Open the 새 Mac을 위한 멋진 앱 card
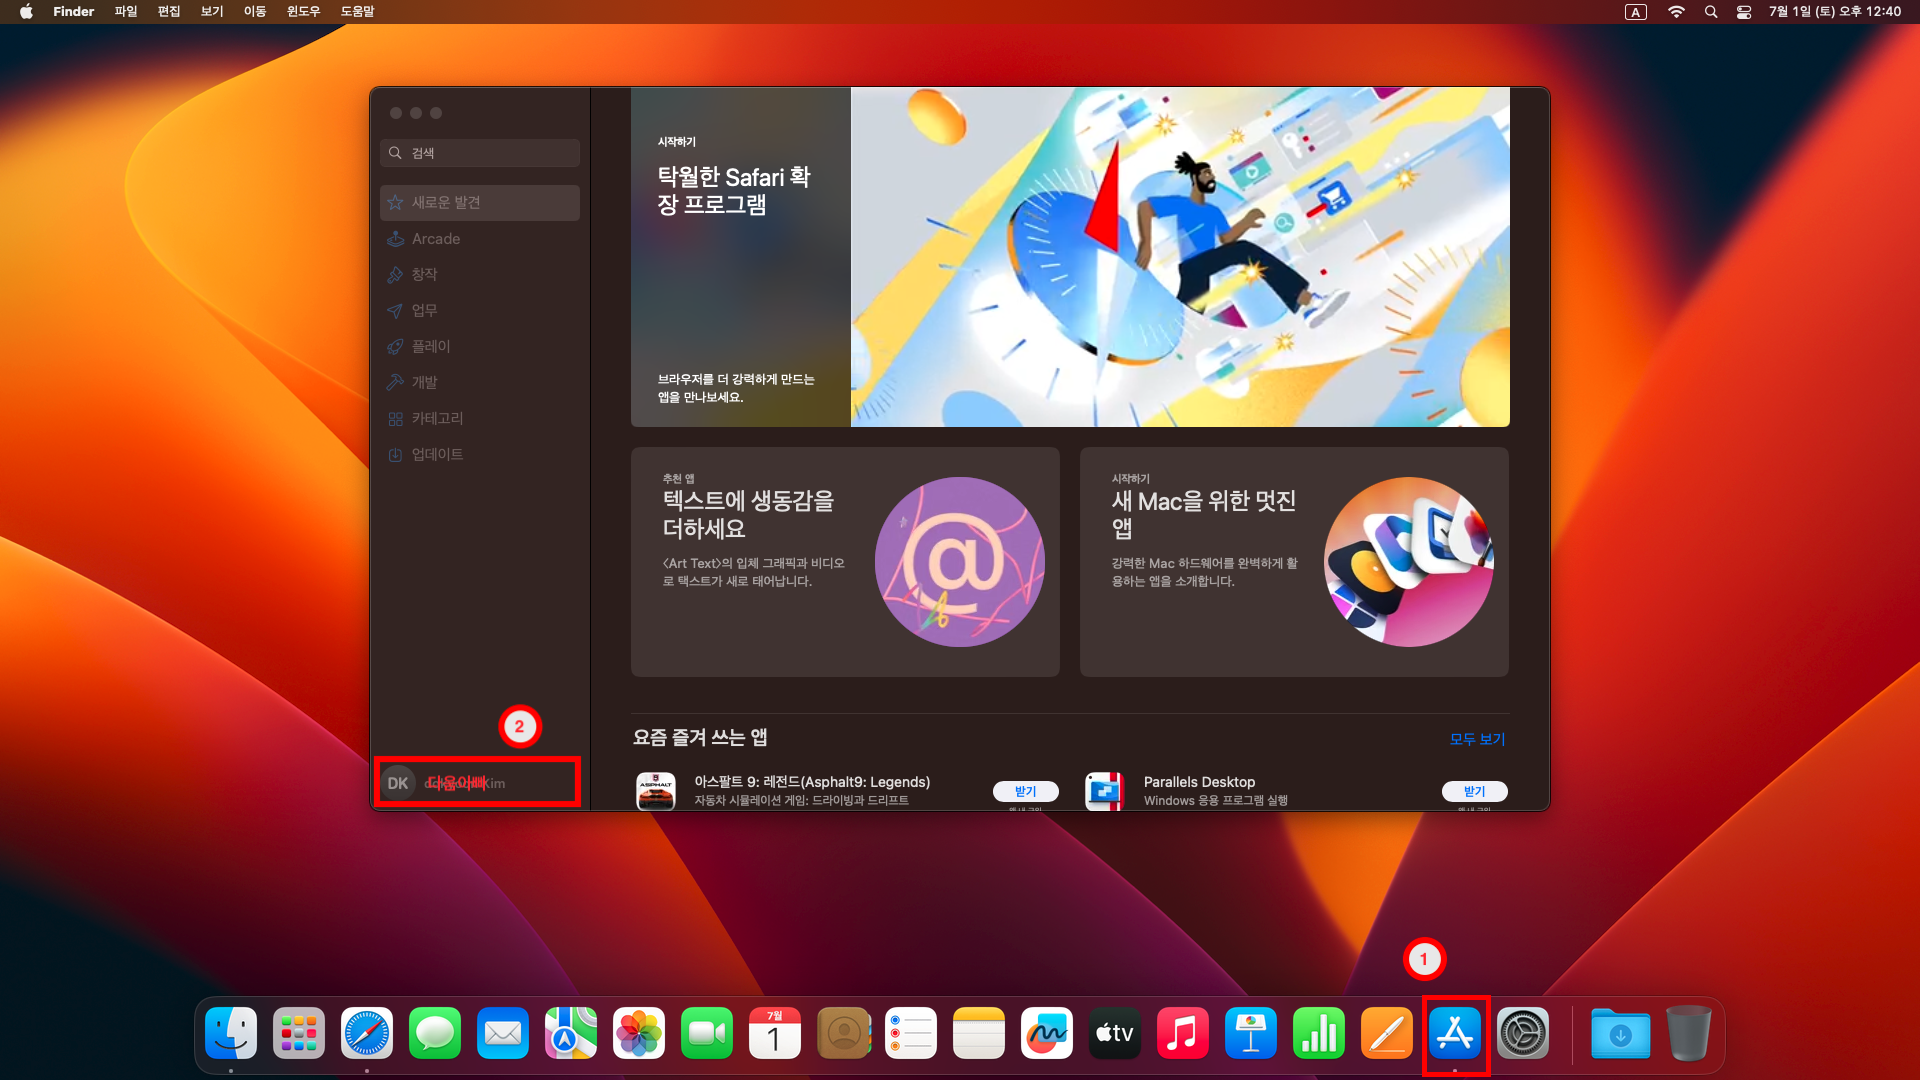 [x=1294, y=562]
